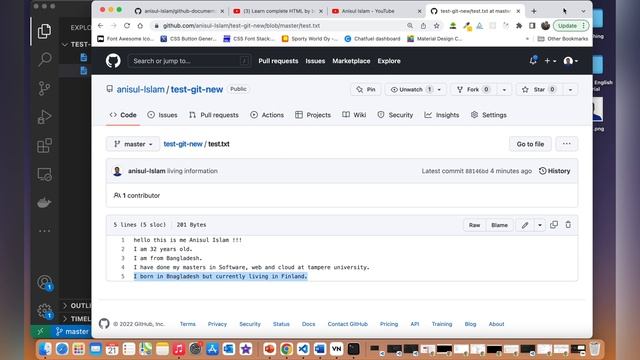Reload the page in browser
Screen dimensions: 640x360
tap(127, 25)
